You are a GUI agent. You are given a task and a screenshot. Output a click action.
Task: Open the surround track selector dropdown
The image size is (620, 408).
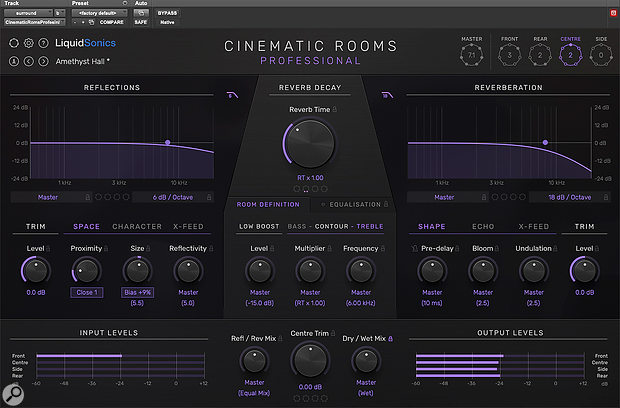(28, 13)
